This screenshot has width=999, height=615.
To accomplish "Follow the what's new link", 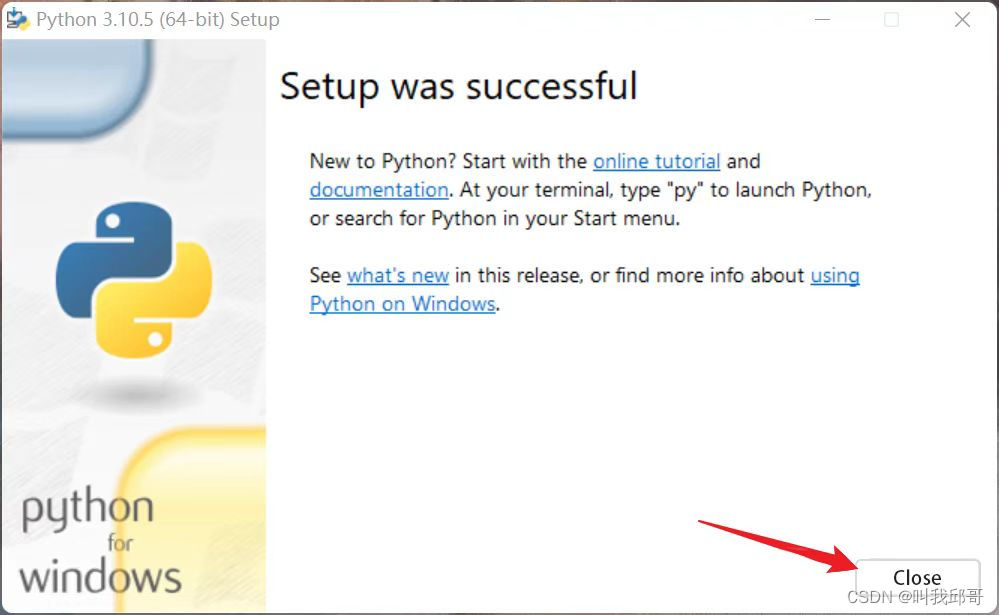I will point(397,275).
